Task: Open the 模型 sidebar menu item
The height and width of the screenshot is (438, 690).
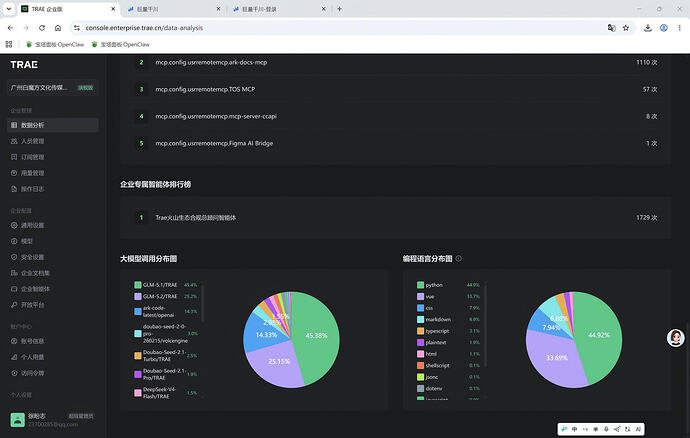Action: 53,241
